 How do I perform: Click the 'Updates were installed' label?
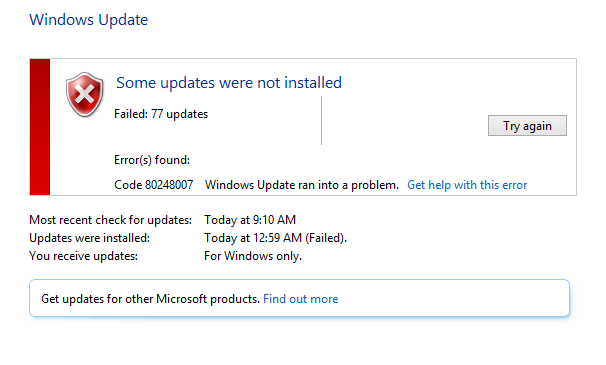coord(89,238)
